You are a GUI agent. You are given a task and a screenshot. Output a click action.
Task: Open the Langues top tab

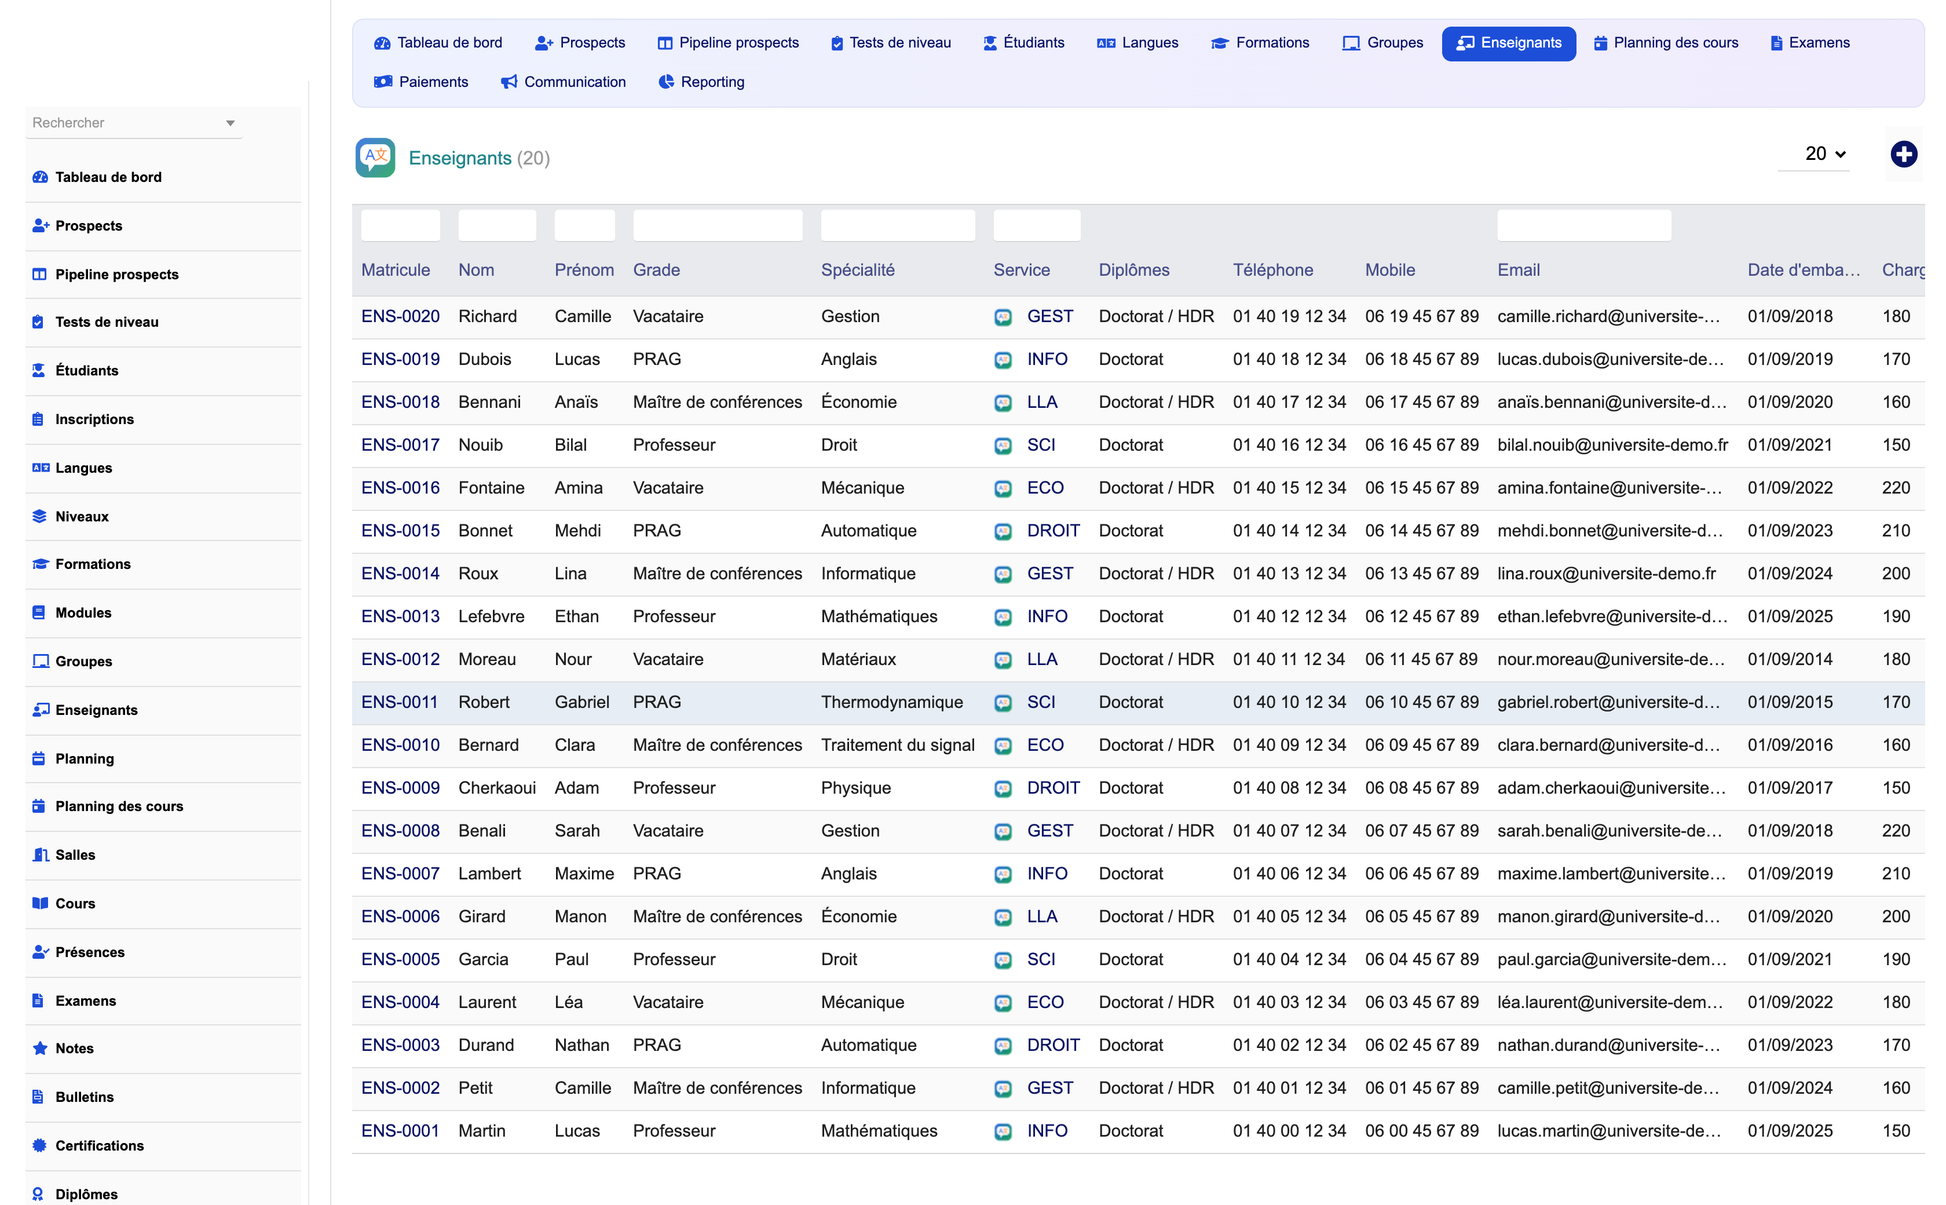click(x=1137, y=43)
